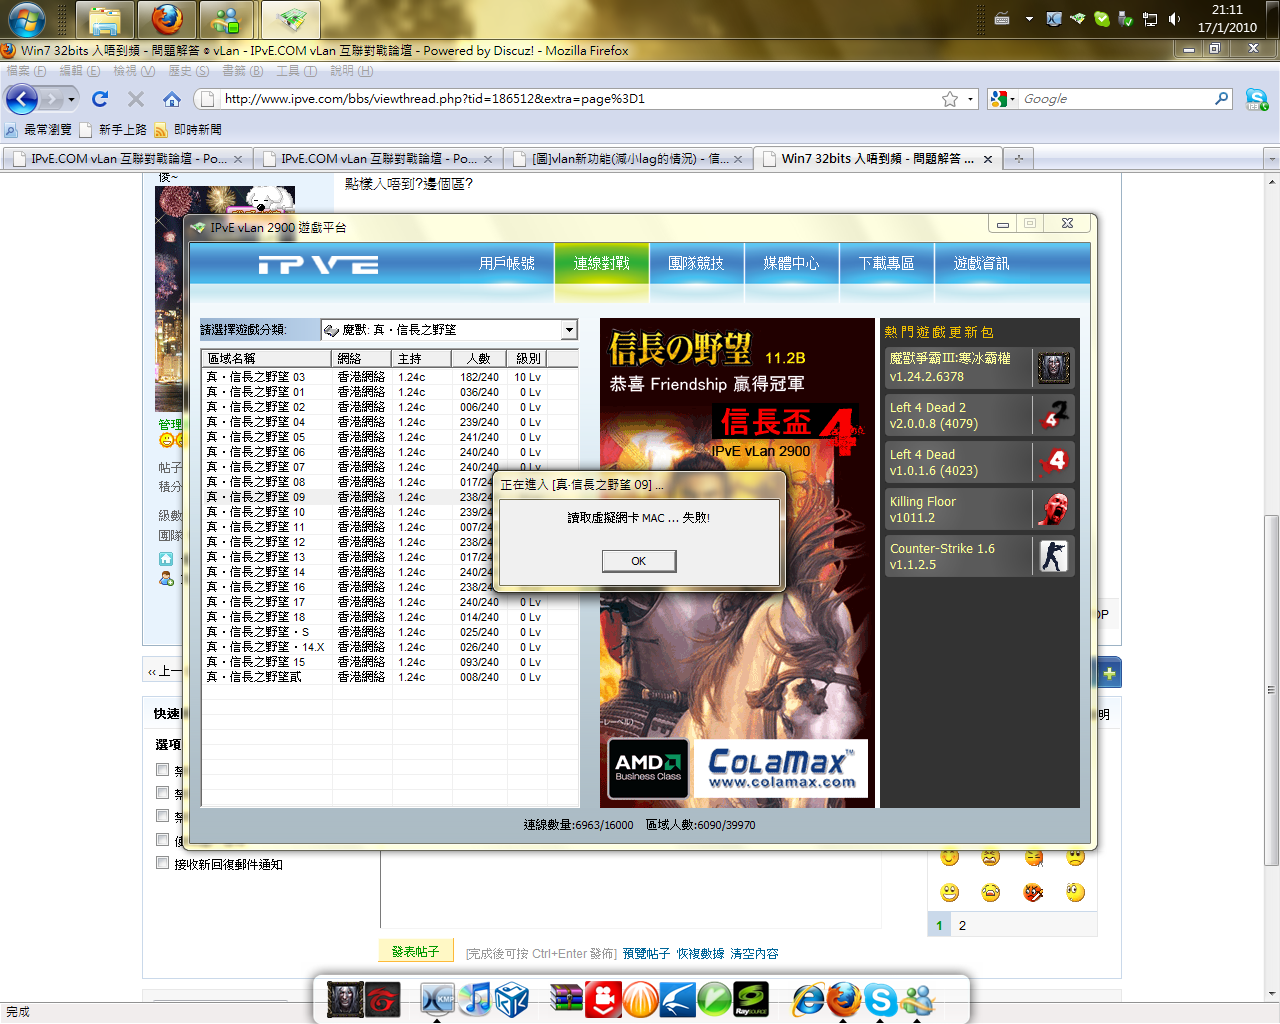This screenshot has width=1280, height=1024.
Task: Sort rooms by the 人數 column header
Action: pos(479,358)
